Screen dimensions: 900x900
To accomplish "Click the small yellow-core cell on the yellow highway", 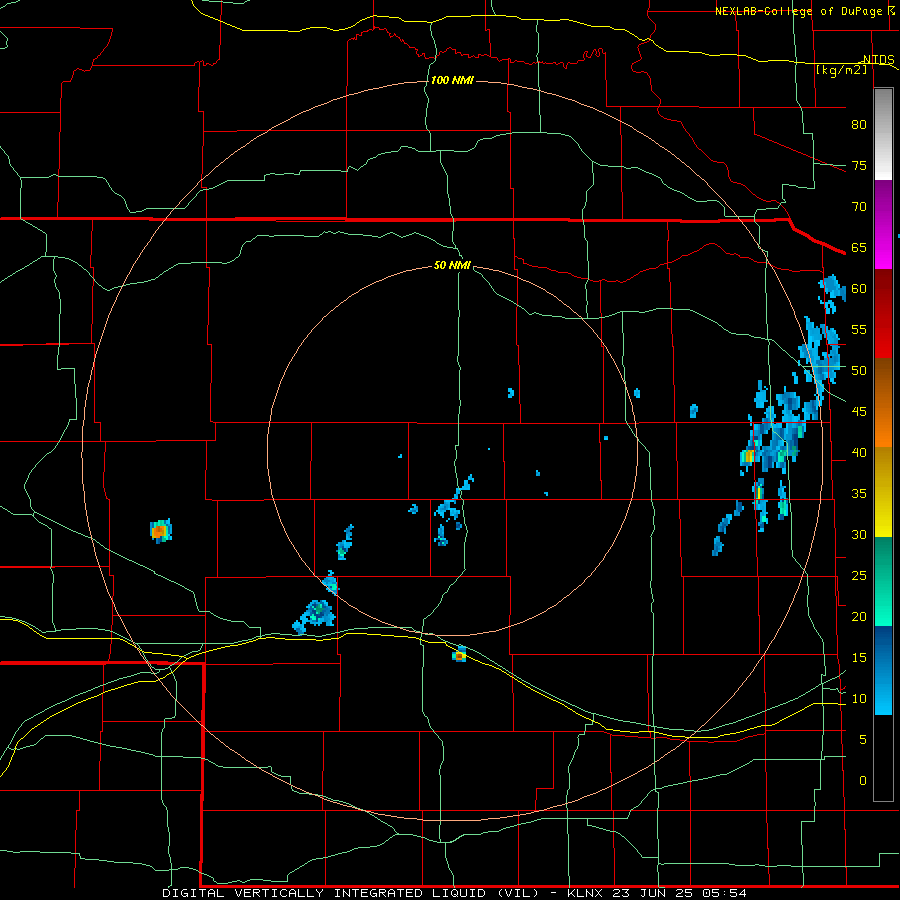I will (459, 654).
